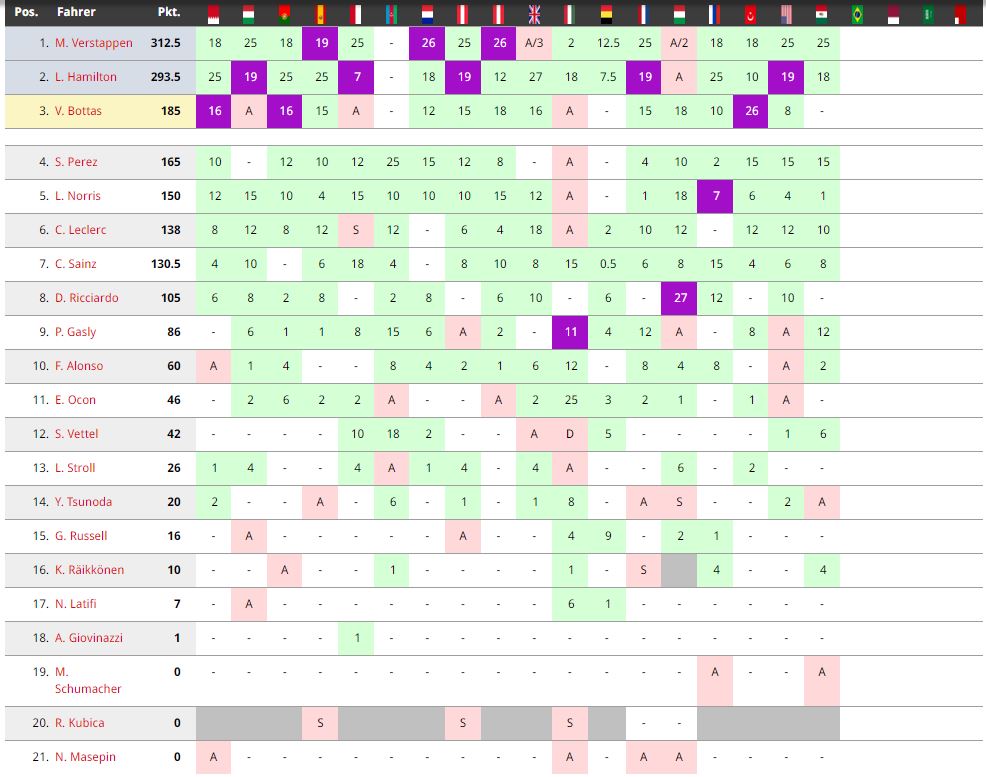Open F. Alonso's profile link

pos(79,366)
